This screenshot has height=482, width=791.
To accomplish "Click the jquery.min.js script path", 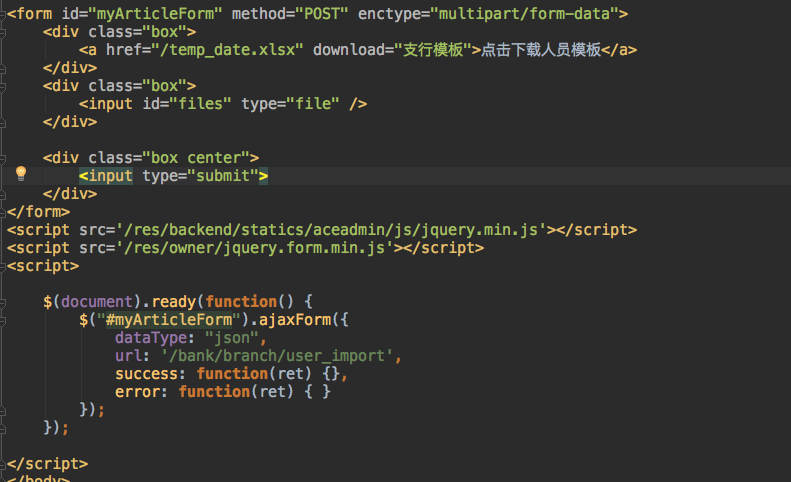I will (x=331, y=230).
